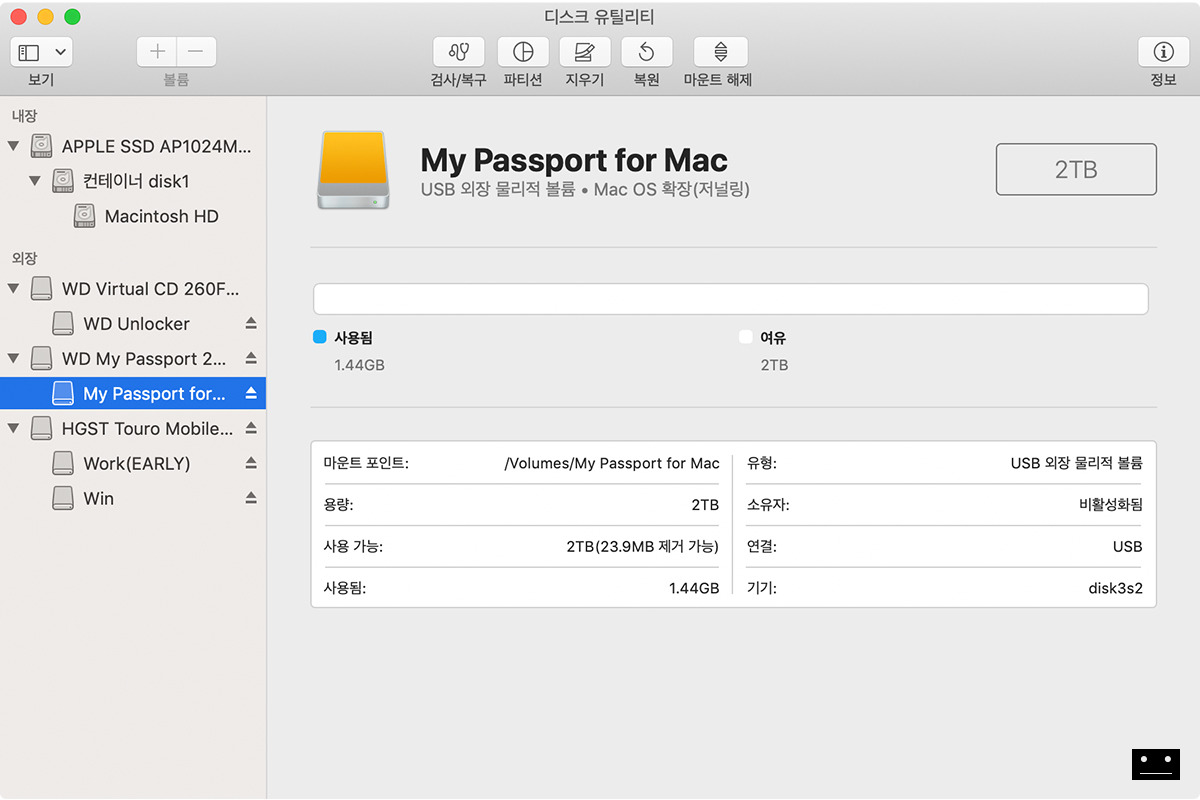1200x800 pixels.
Task: Select Macintosh HD volume
Action: click(133, 216)
